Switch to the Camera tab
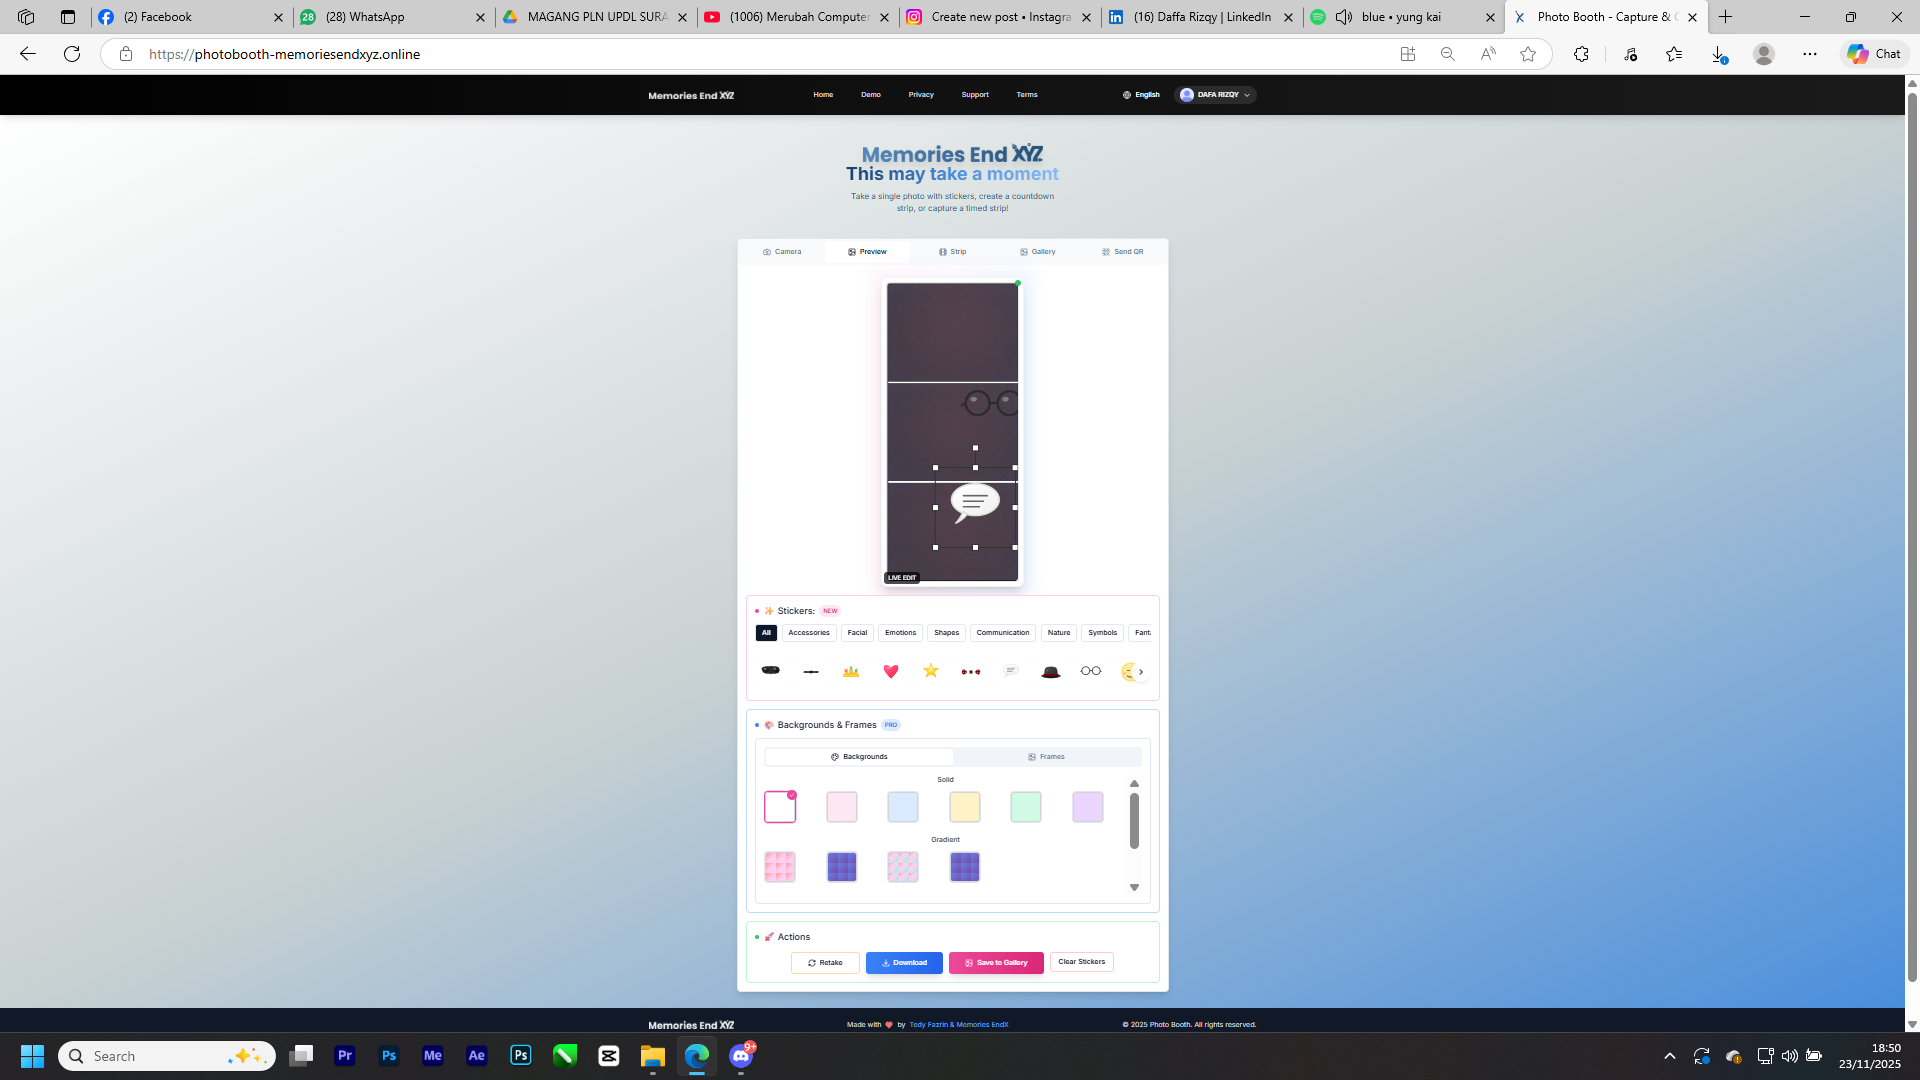1920x1080 pixels. (784, 251)
